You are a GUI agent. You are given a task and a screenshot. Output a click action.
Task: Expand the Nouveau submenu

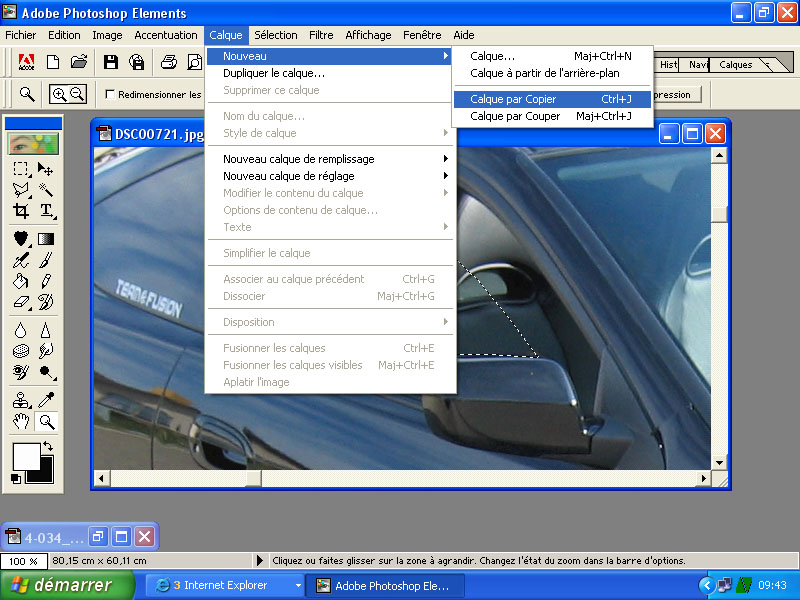(x=329, y=56)
